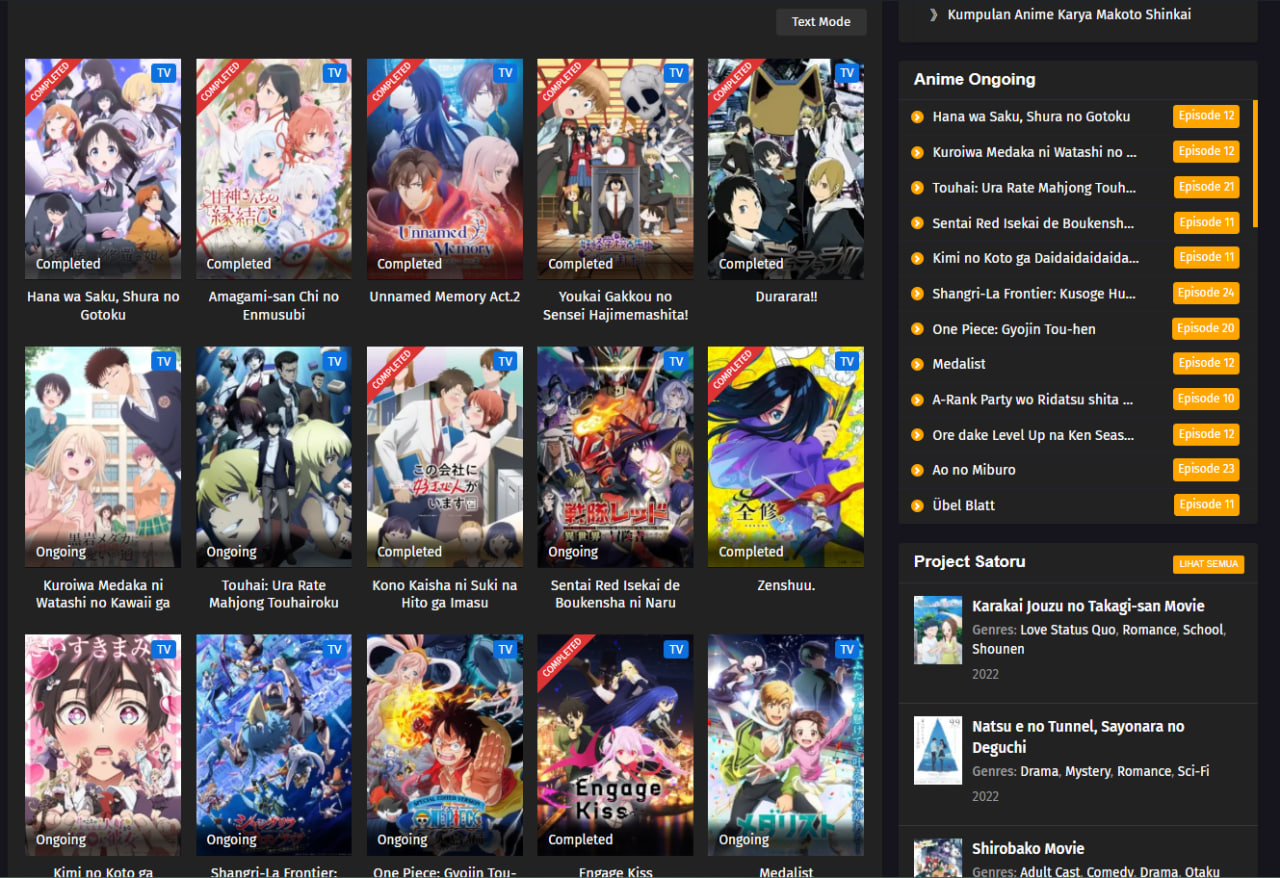Image resolution: width=1280 pixels, height=878 pixels.
Task: Open the Sentai Red Isekai de Boukensha poster
Action: coord(615,457)
